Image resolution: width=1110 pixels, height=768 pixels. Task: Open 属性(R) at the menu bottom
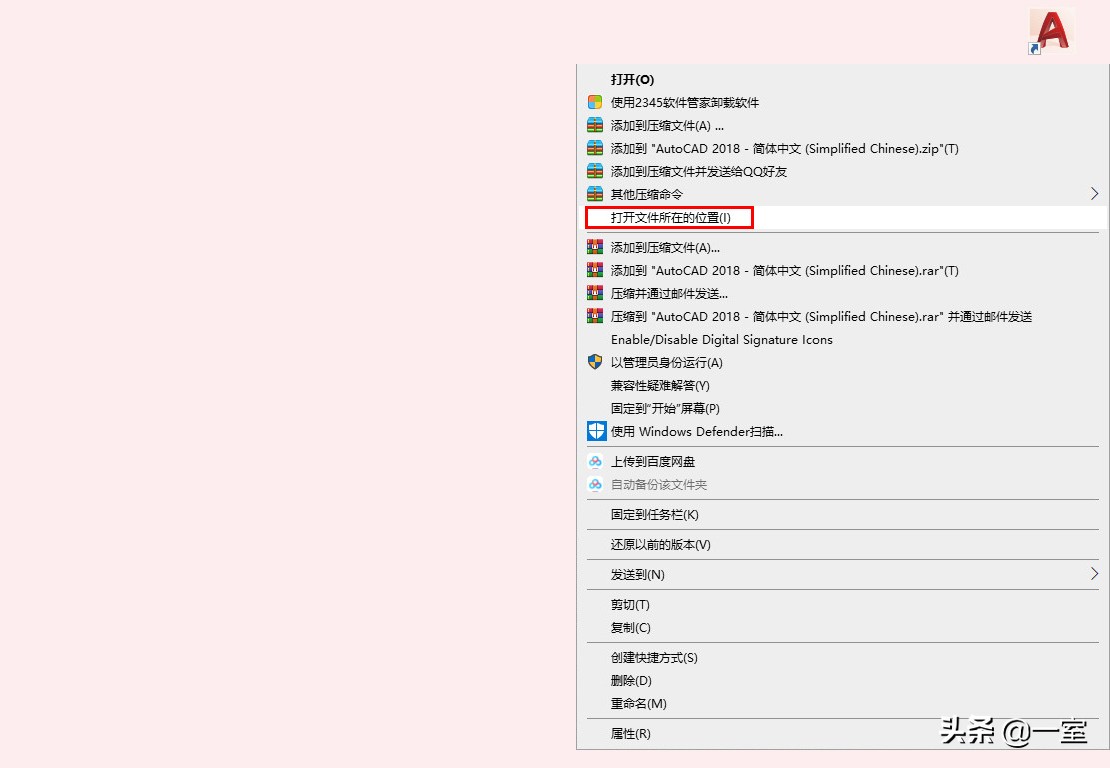coord(633,733)
